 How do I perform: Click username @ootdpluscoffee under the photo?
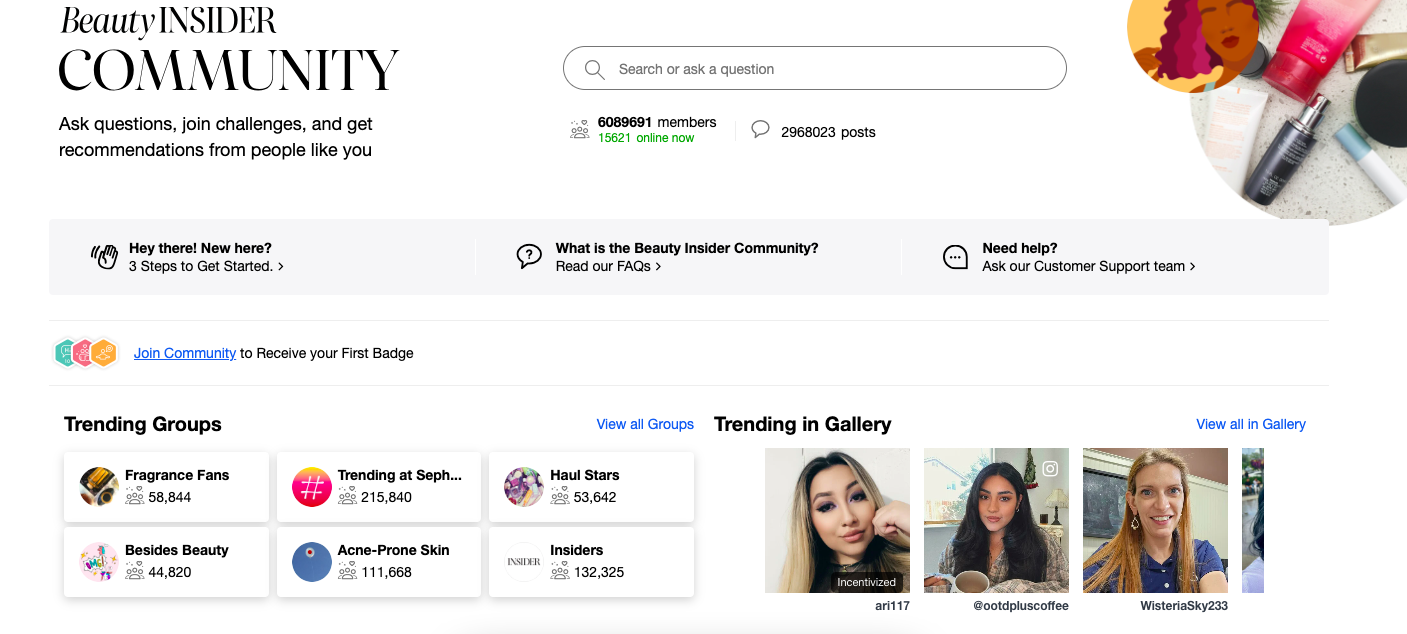1020,606
